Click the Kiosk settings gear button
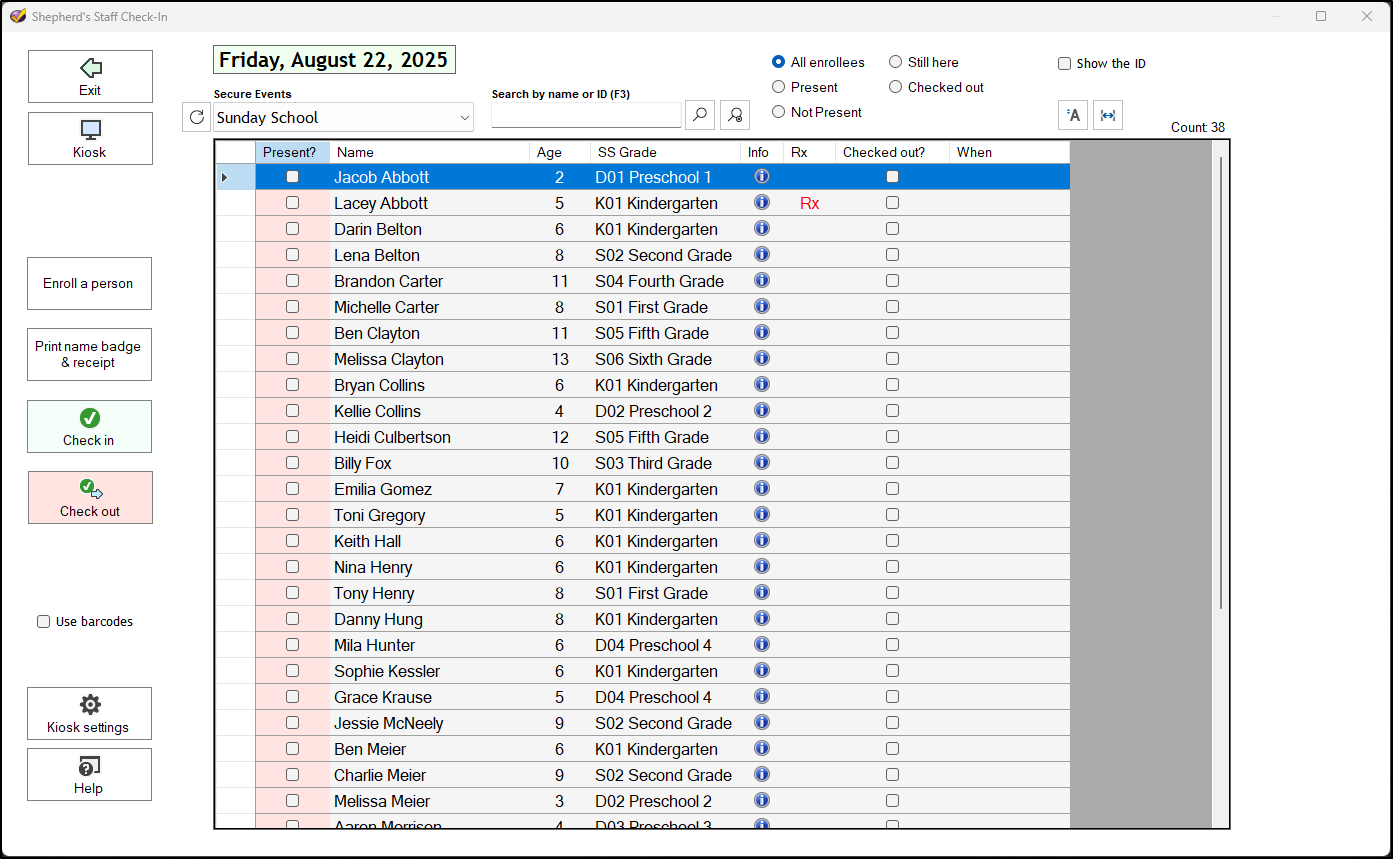Image resolution: width=1393 pixels, height=859 pixels. pyautogui.click(x=90, y=713)
